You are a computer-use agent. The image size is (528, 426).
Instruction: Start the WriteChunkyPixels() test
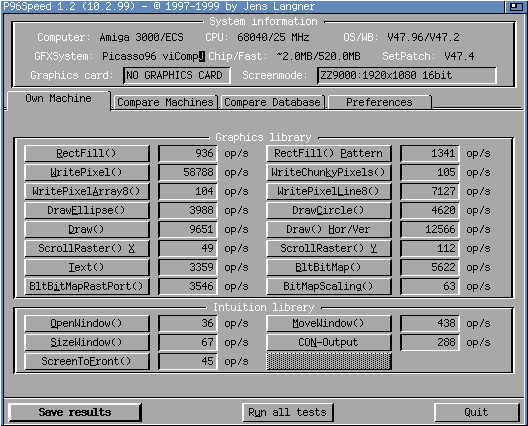[x=329, y=172]
